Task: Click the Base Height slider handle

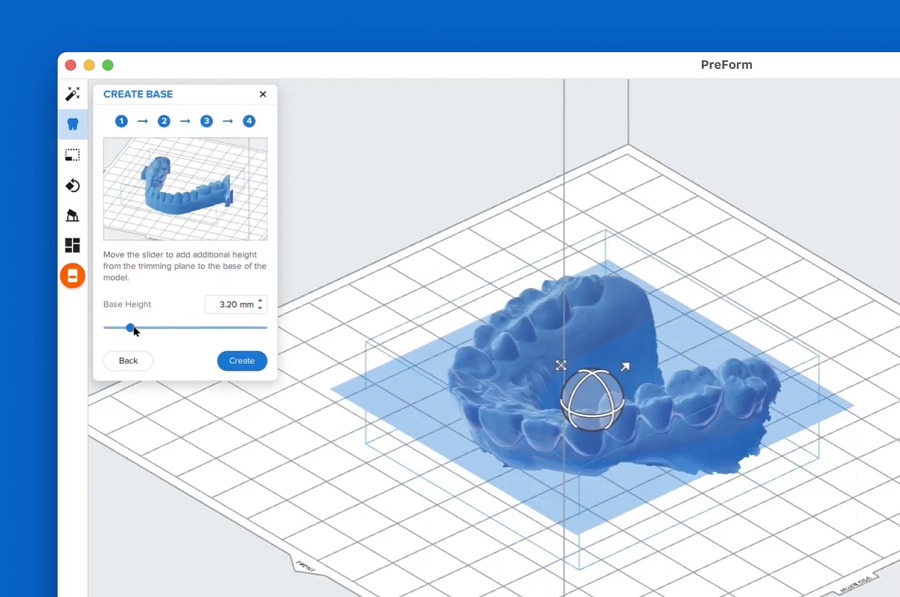Action: 130,327
